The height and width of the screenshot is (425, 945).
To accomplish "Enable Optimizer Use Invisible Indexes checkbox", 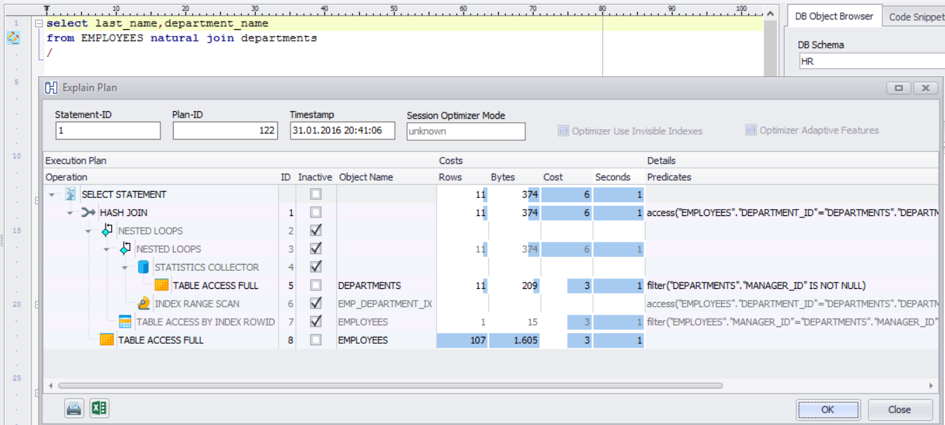I will click(563, 131).
